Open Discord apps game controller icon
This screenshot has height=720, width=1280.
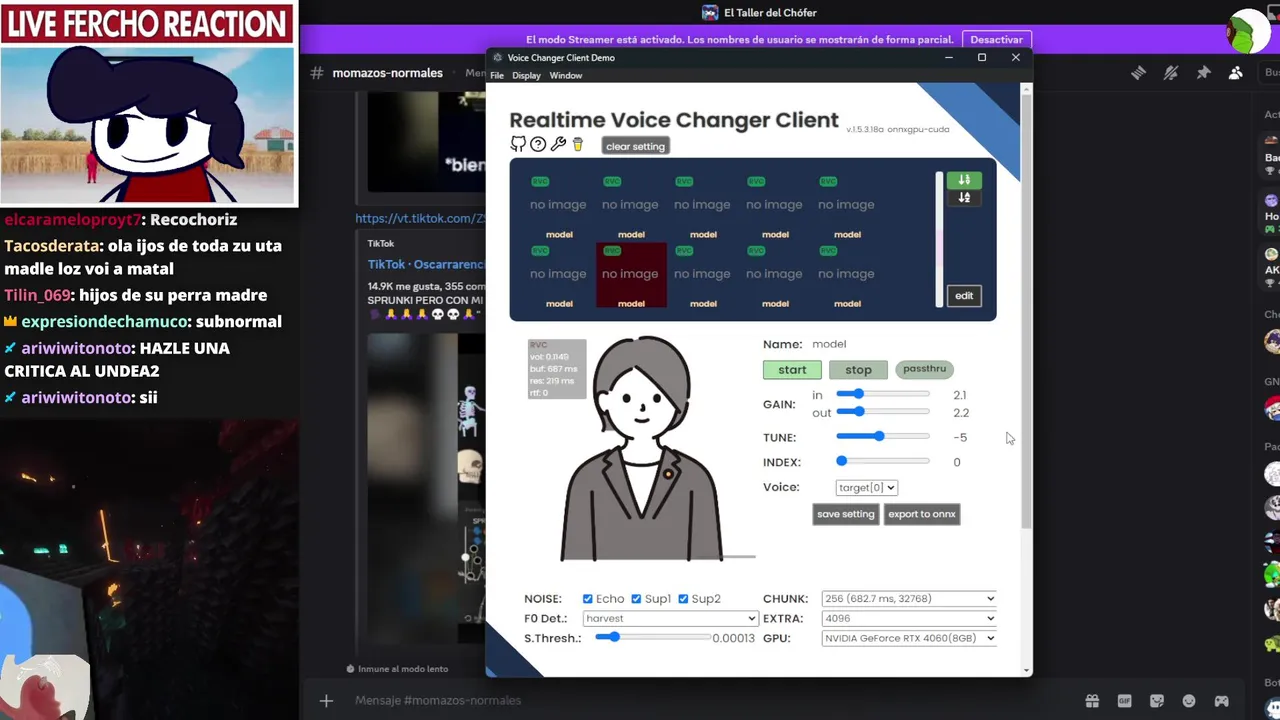point(1221,701)
